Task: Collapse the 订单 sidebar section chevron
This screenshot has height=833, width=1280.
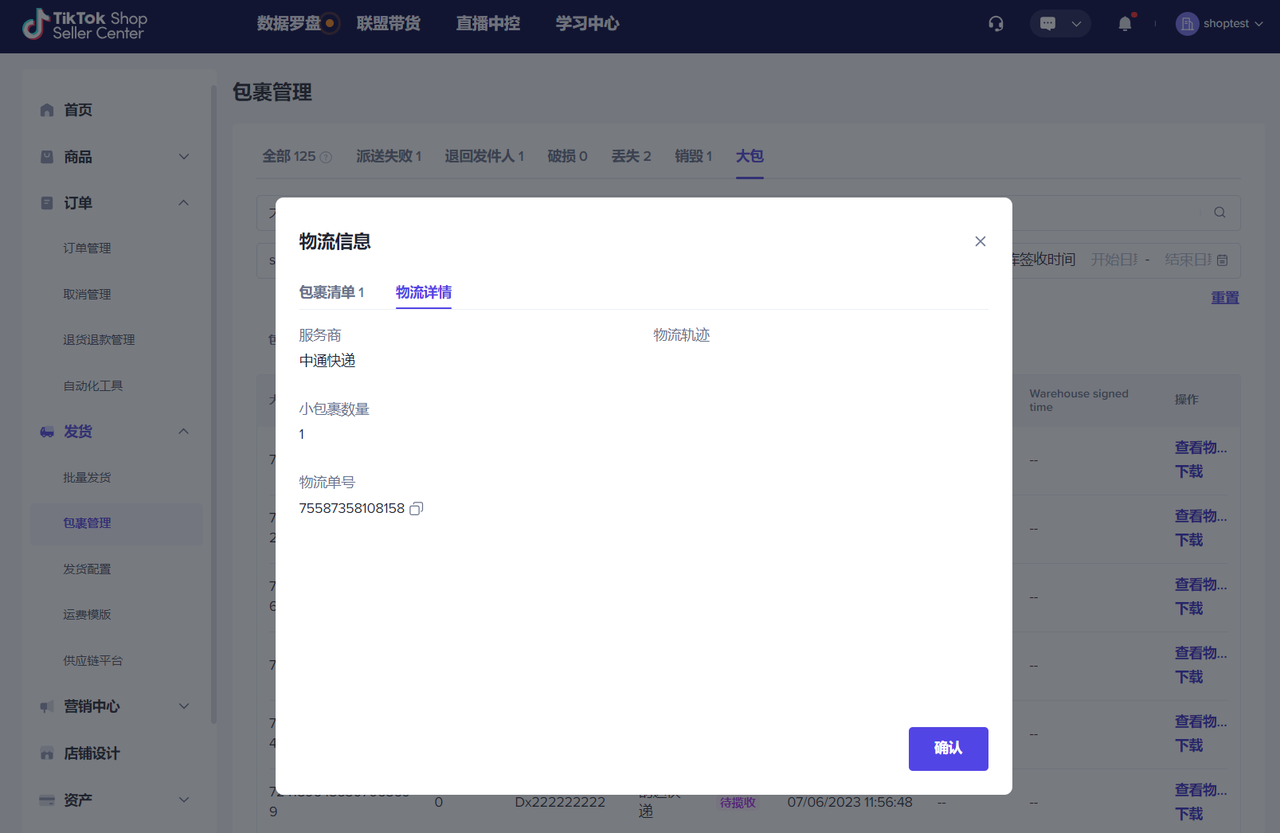Action: 184,203
